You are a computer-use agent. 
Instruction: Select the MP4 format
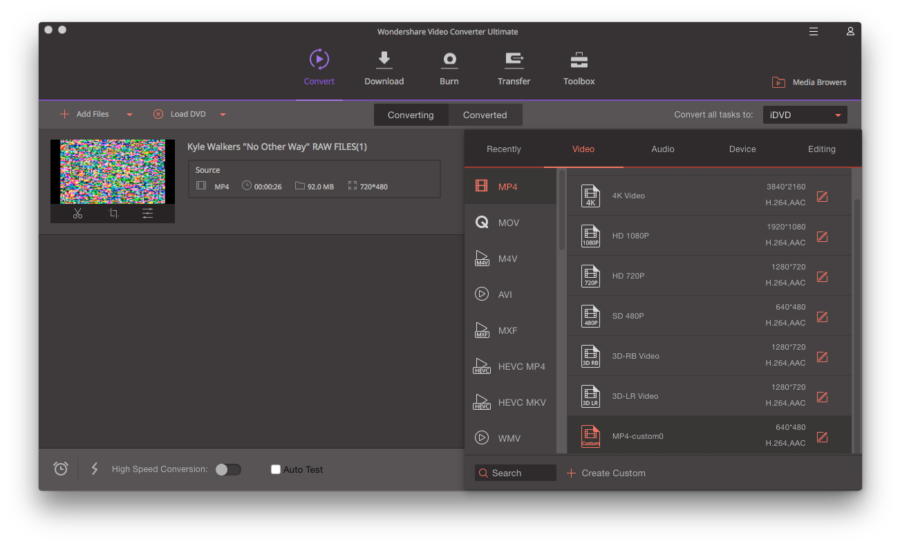pos(510,186)
